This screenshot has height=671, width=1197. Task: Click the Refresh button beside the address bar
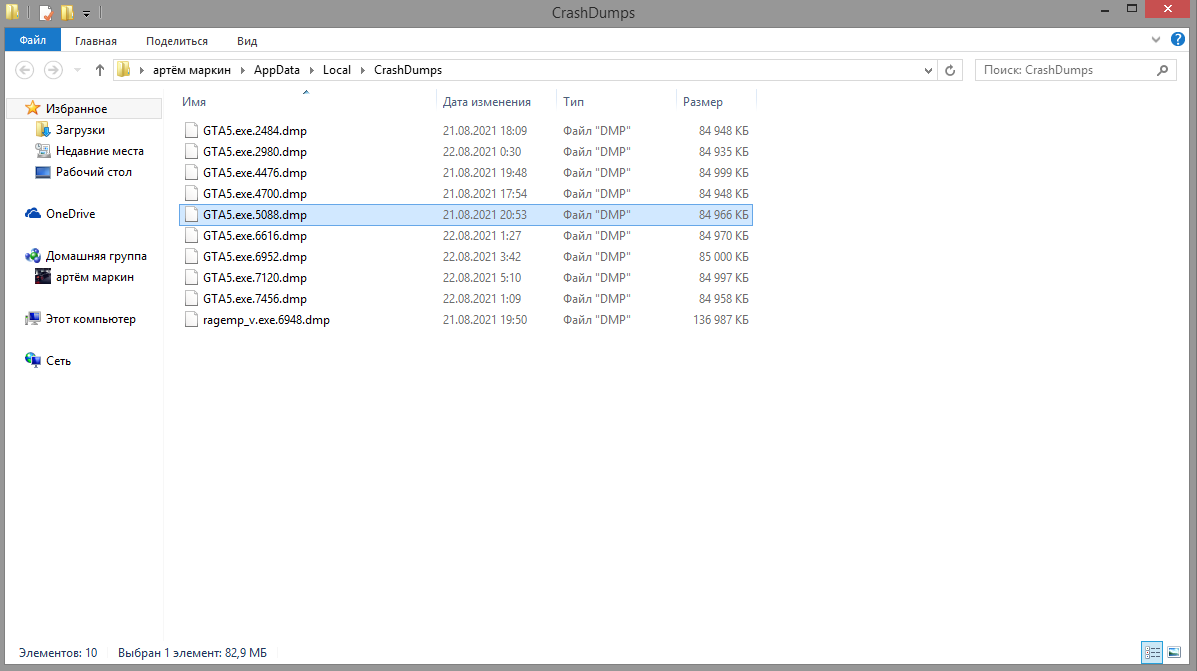click(x=951, y=71)
